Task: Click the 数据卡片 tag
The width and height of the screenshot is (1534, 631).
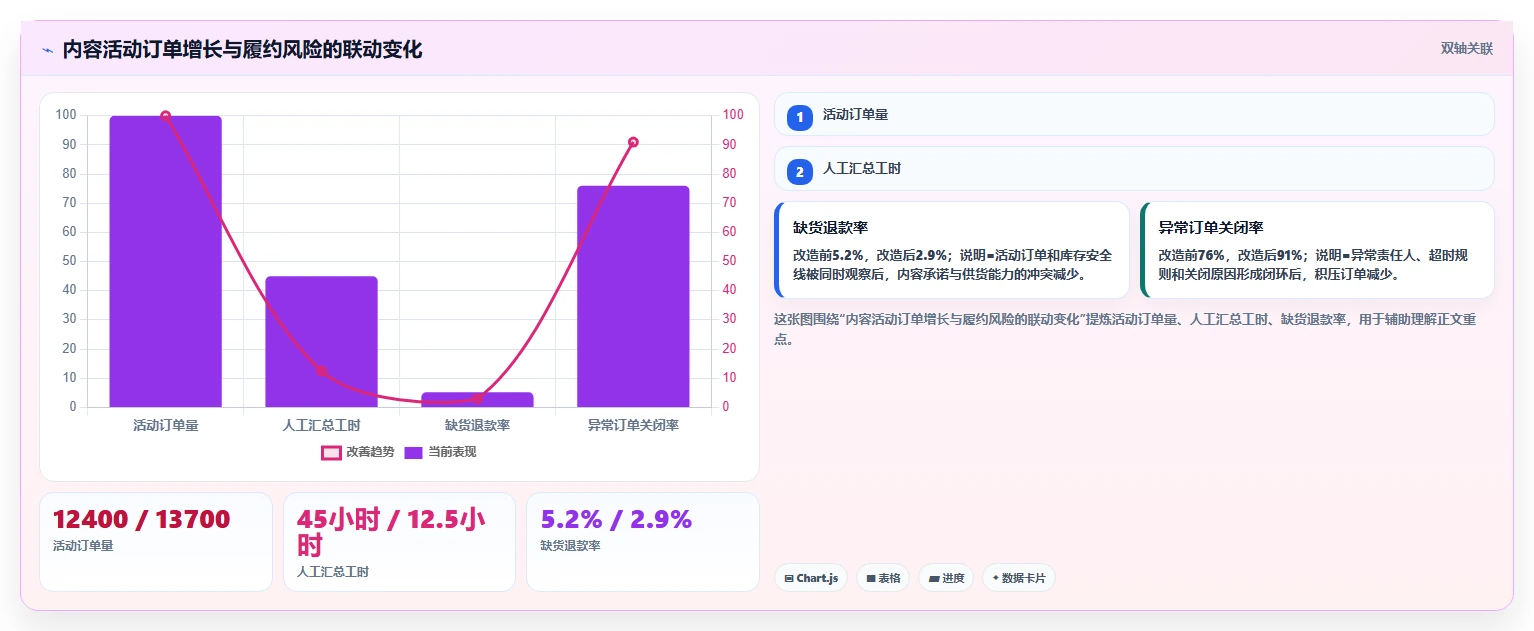Action: [x=1018, y=578]
